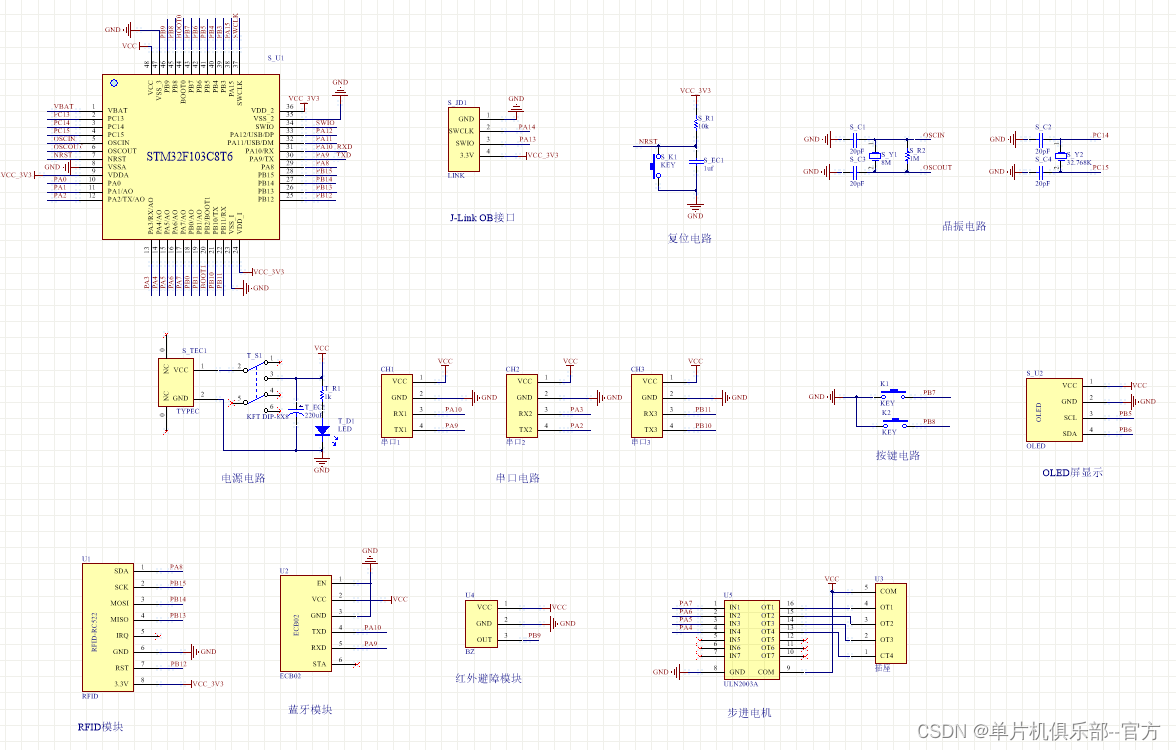Screen dimensions: 1176x750
Task: Click the S_U2 OLED connector body
Action: coord(1054,410)
